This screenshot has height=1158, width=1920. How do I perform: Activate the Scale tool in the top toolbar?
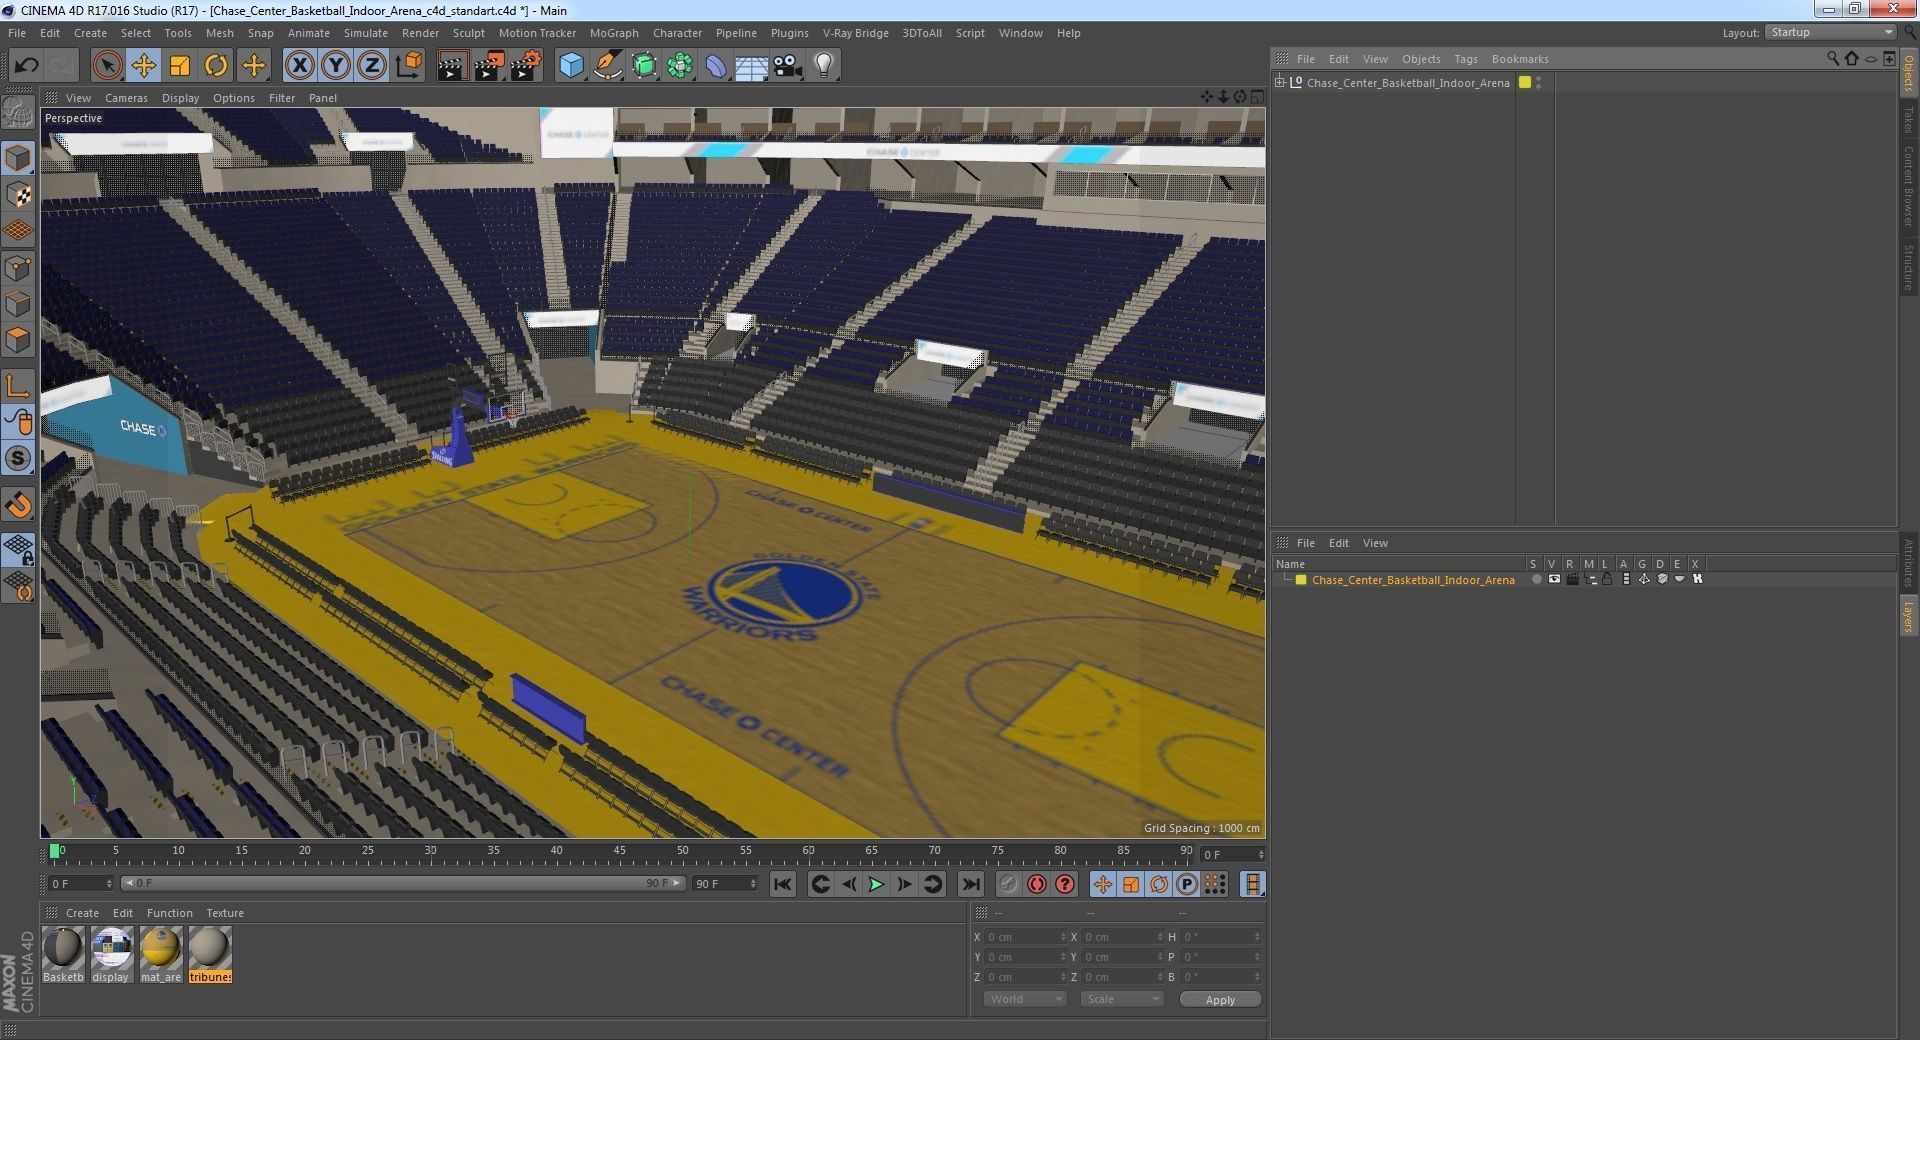coord(179,66)
